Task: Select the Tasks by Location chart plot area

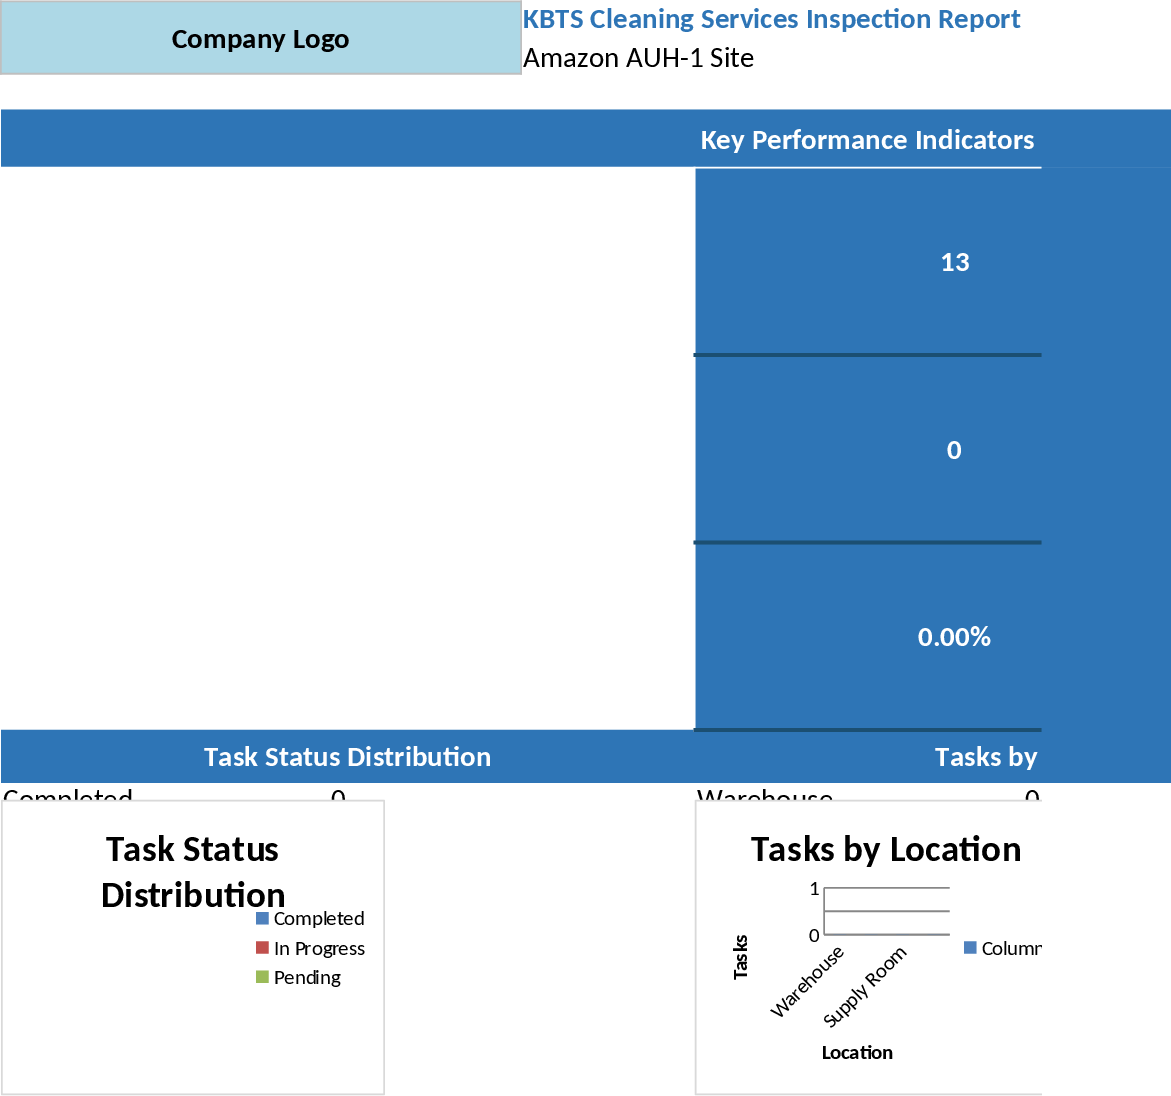Action: pyautogui.click(x=885, y=910)
